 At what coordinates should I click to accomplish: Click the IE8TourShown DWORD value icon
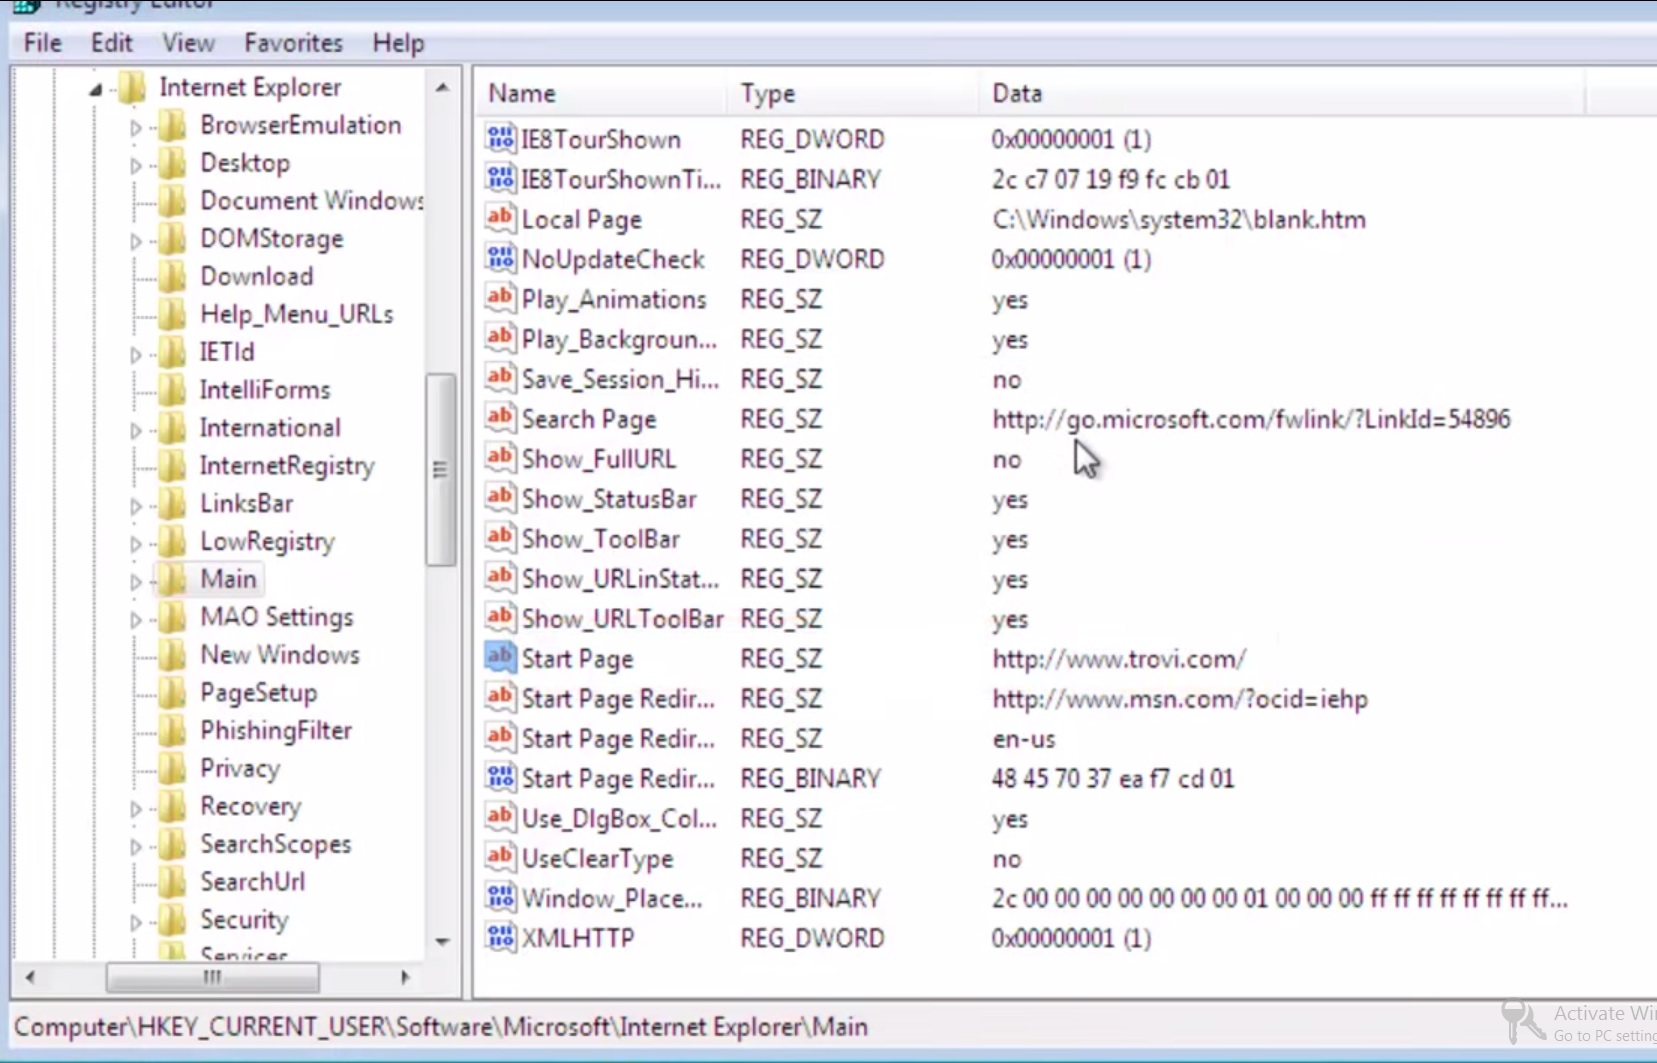coord(500,137)
